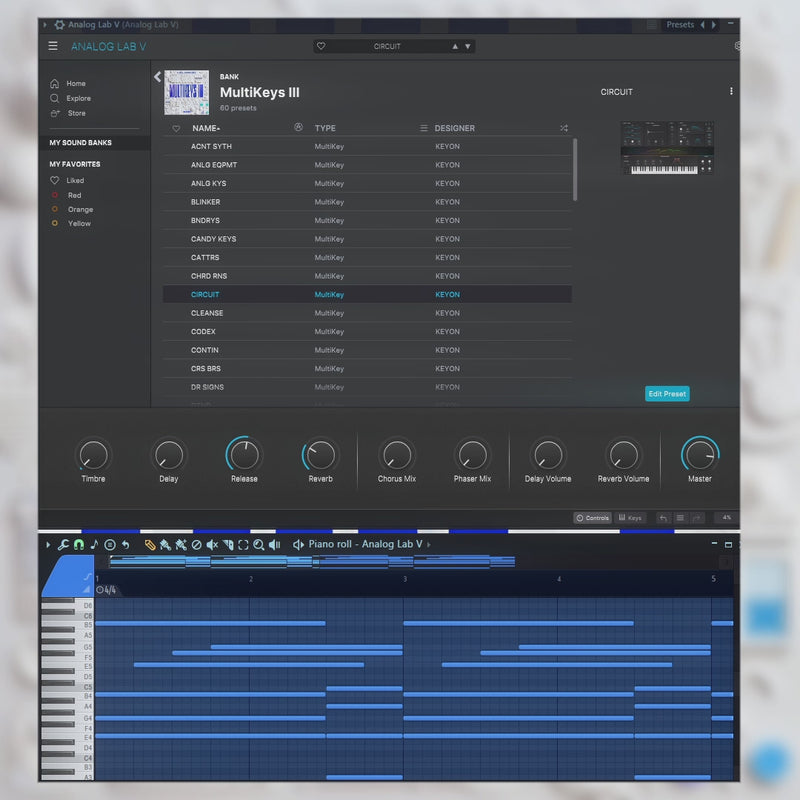
Task: Select the Paint brush tool in the piano roll
Action: [165, 545]
